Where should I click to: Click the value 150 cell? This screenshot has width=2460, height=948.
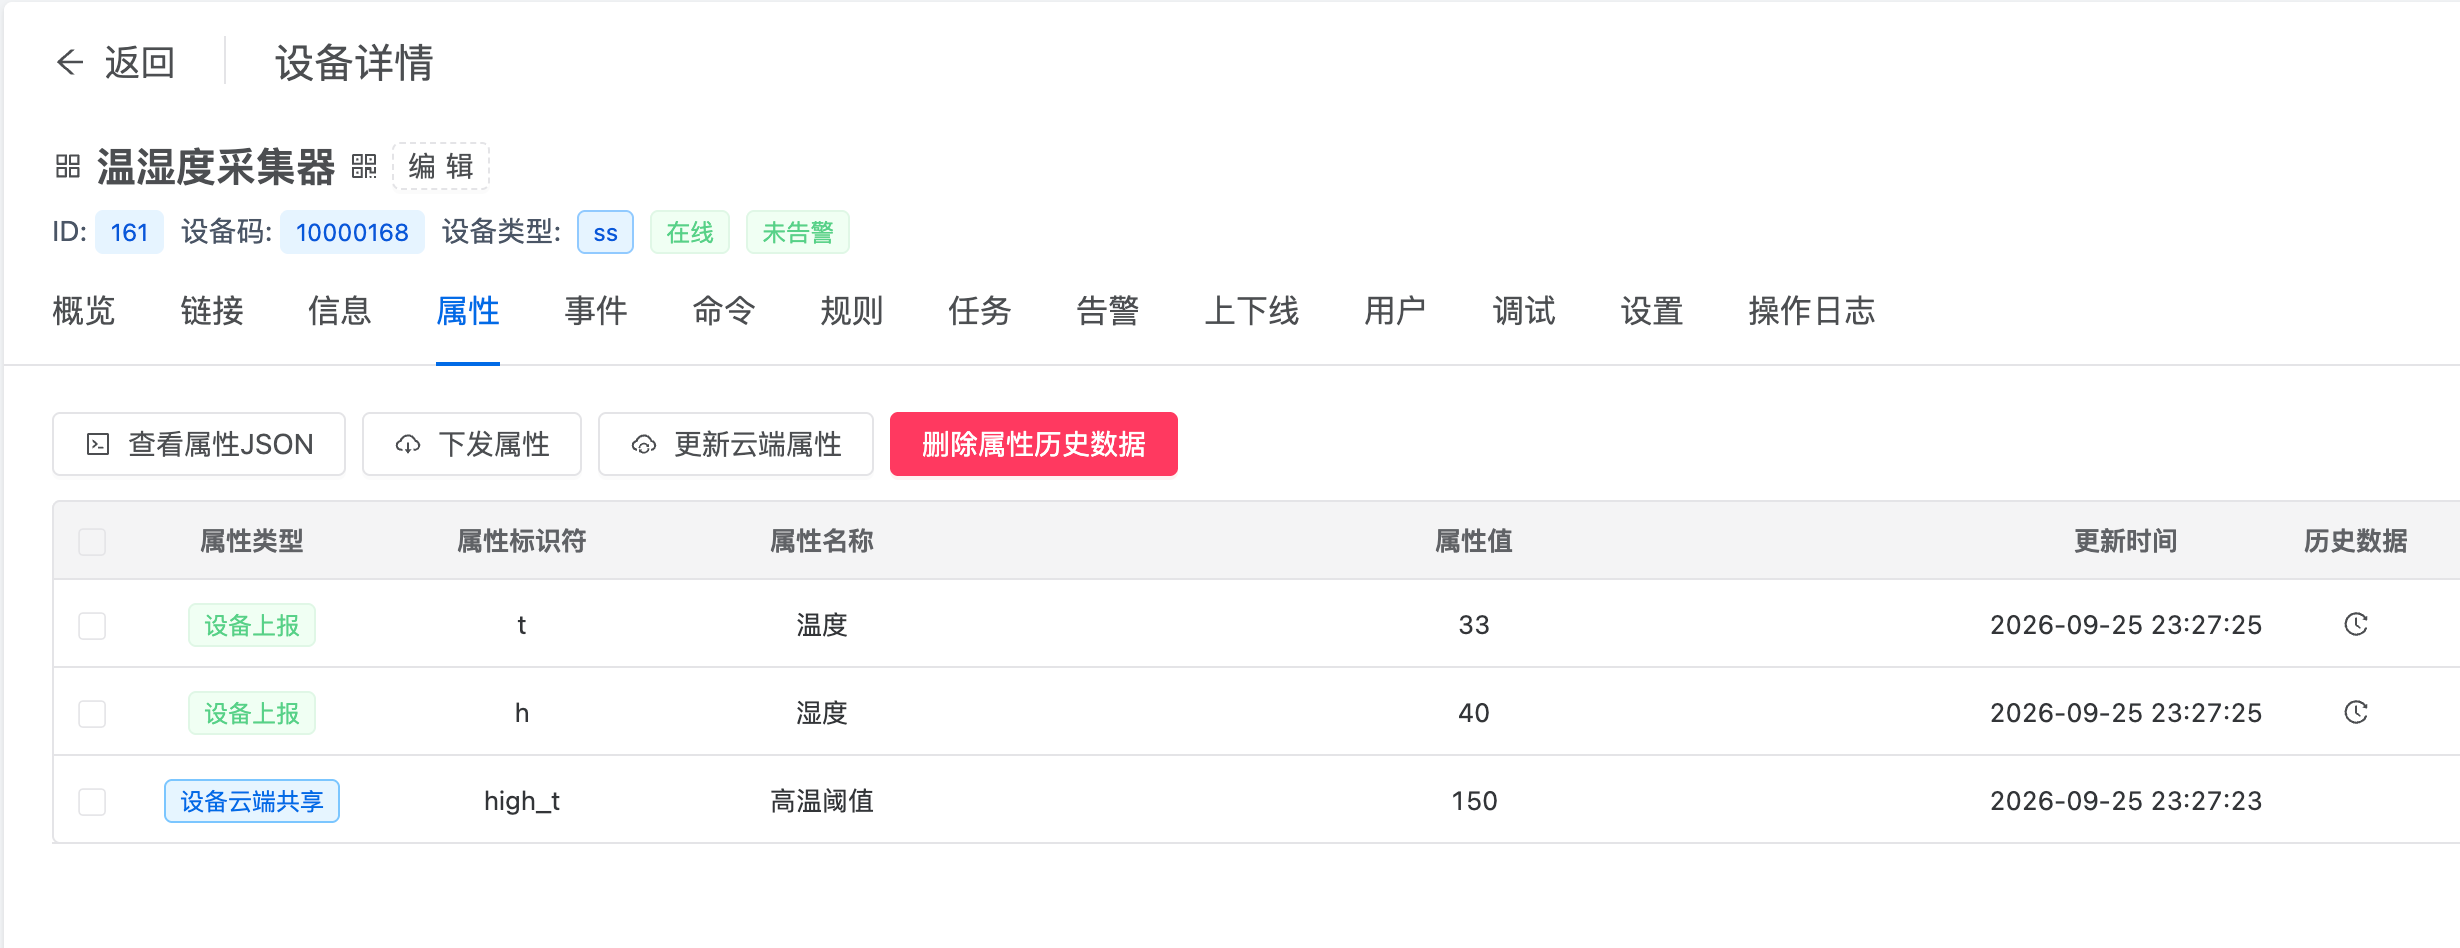point(1474,801)
